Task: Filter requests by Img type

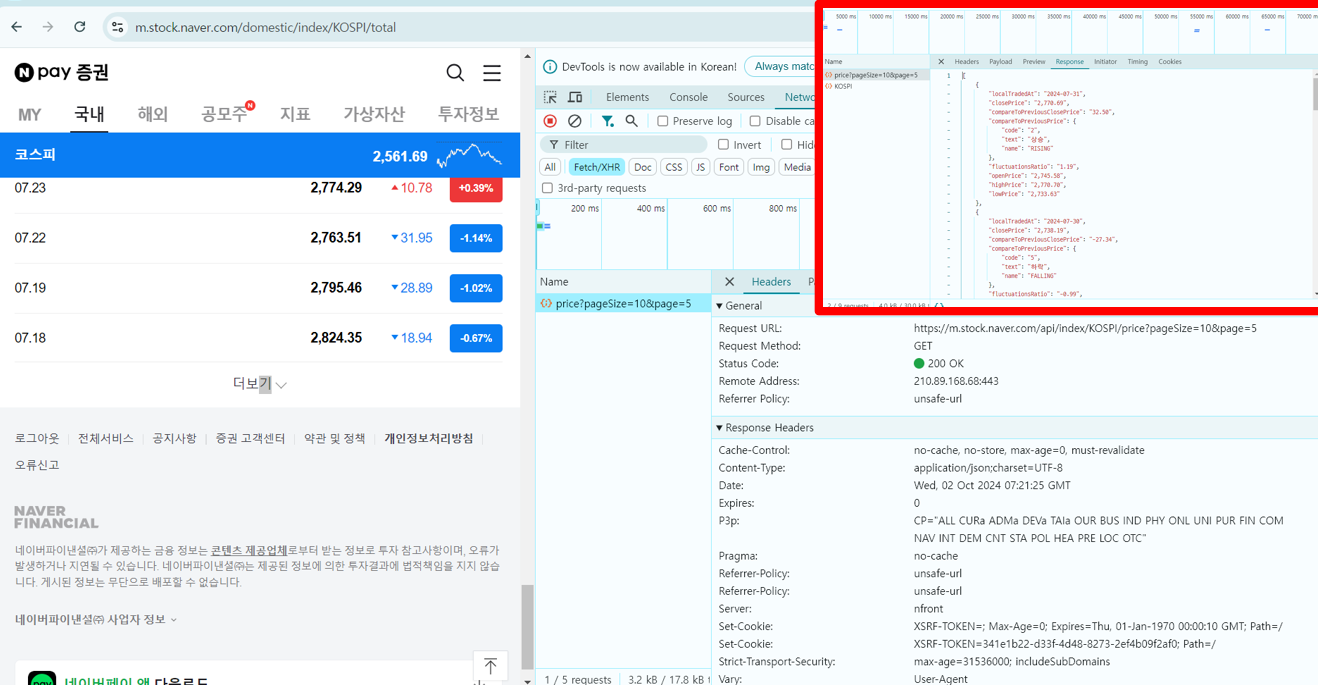Action: (761, 167)
